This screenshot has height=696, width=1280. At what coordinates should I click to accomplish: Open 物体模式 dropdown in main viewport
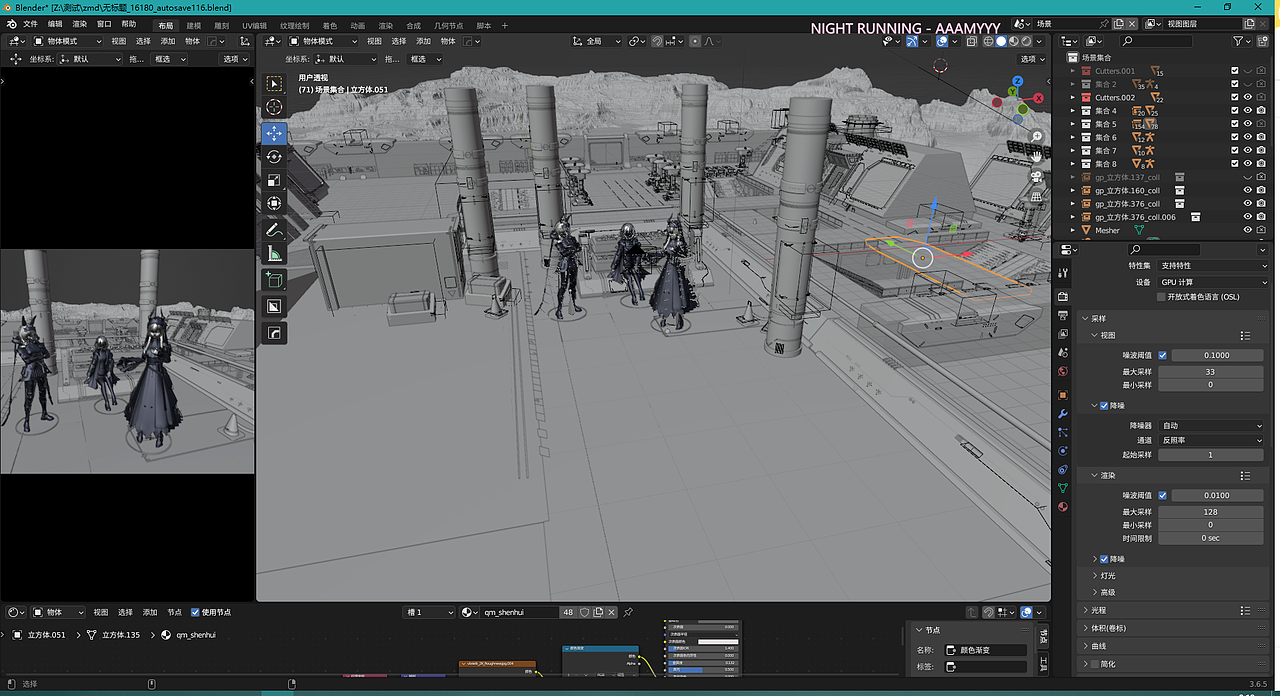324,41
